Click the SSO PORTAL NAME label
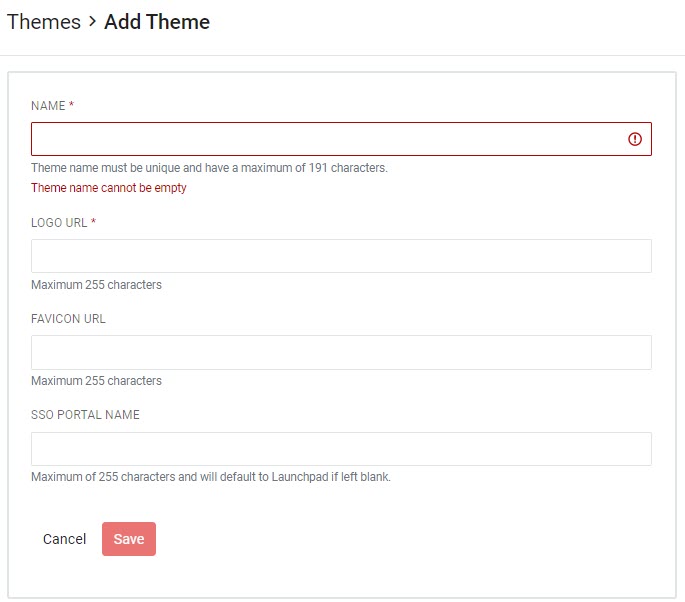Image resolution: width=685 pixels, height=602 pixels. [85, 415]
